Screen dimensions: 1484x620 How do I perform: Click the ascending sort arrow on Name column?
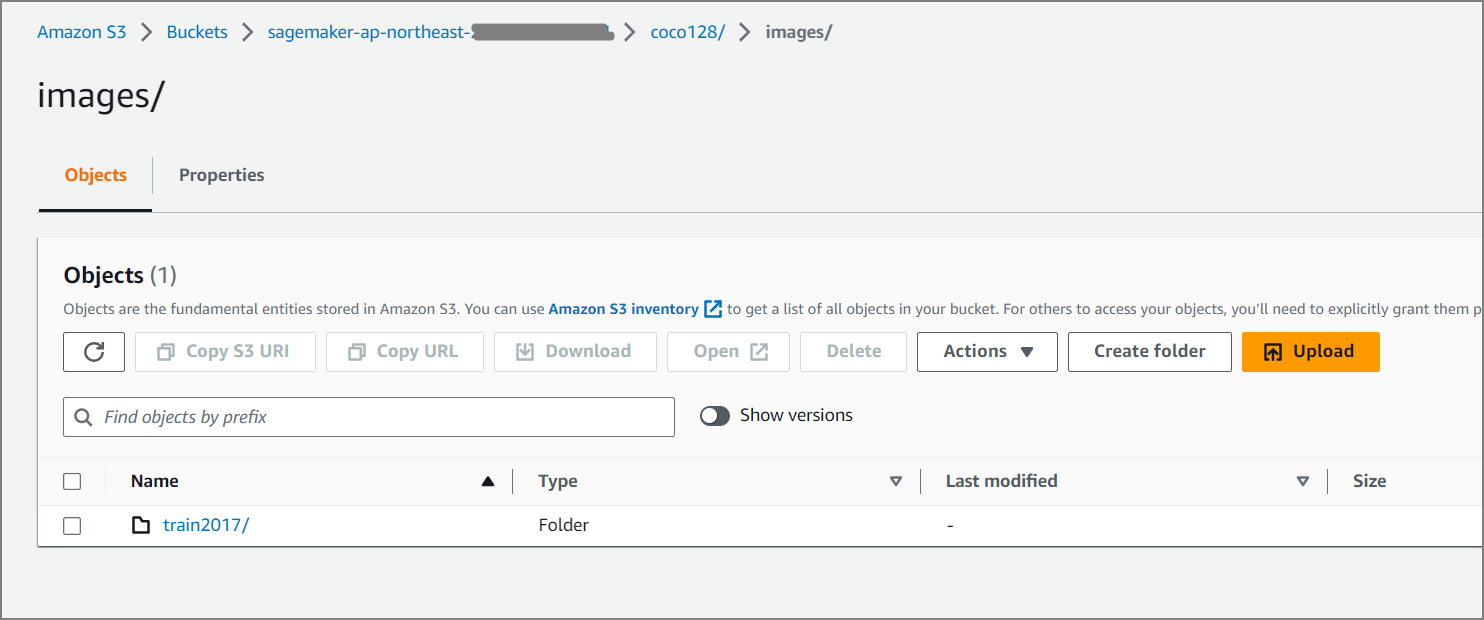(488, 482)
